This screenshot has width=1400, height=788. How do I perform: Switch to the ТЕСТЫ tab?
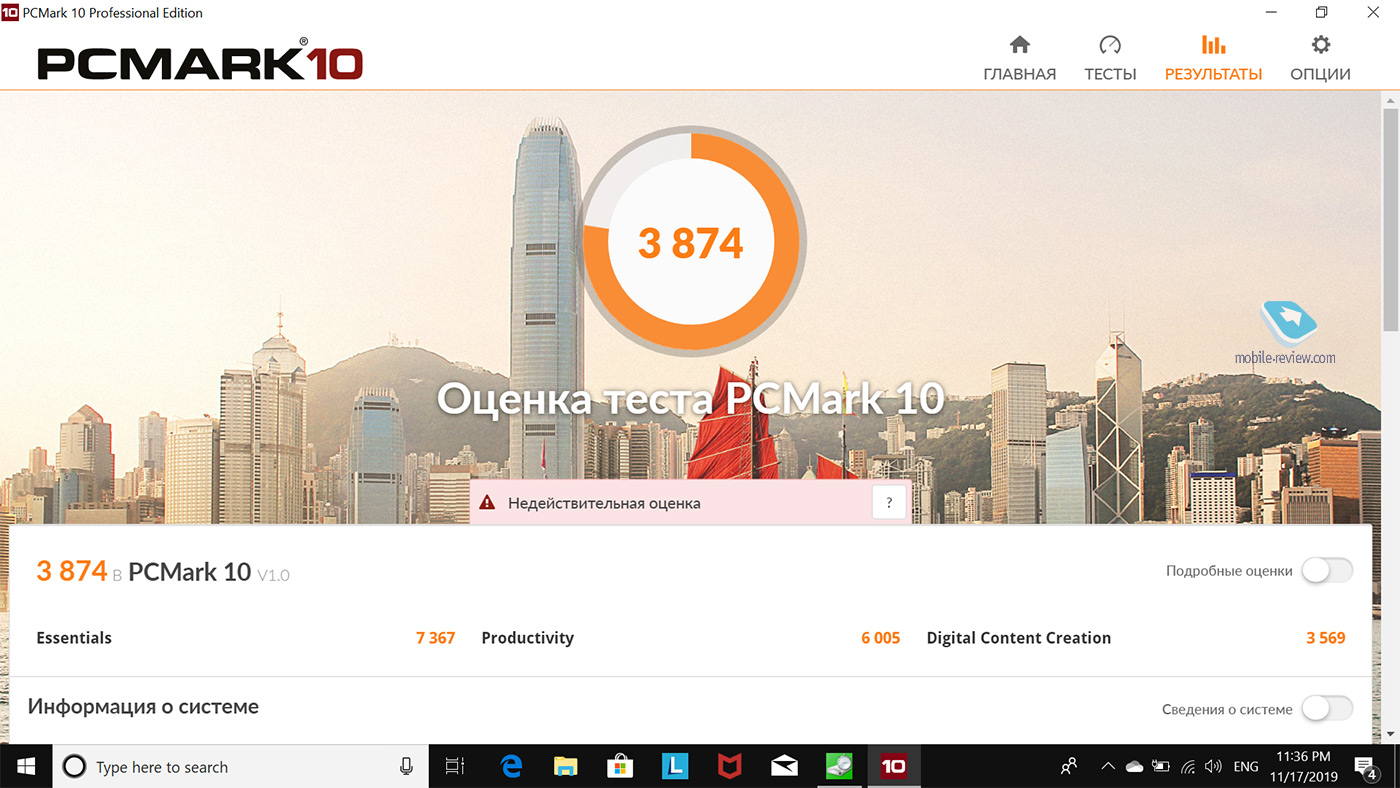coord(1110,59)
